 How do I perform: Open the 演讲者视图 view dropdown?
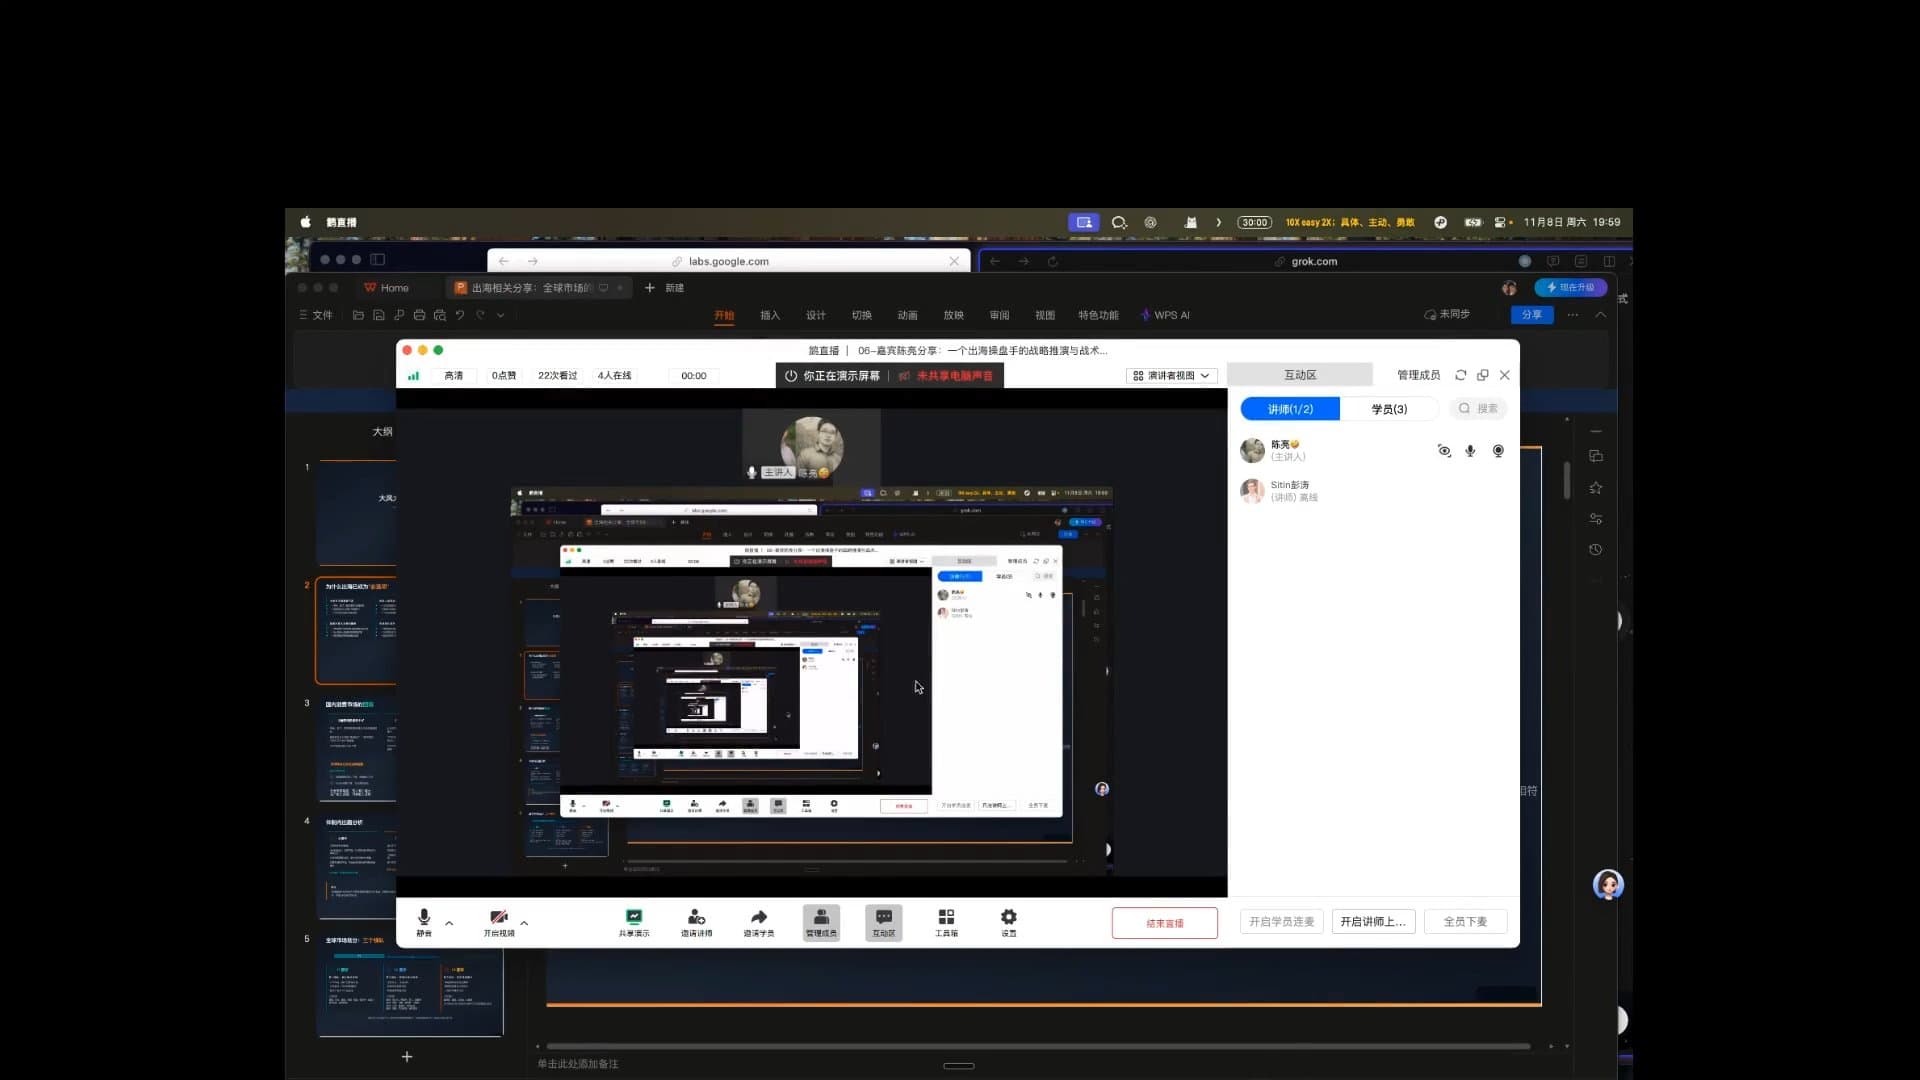pyautogui.click(x=1170, y=376)
